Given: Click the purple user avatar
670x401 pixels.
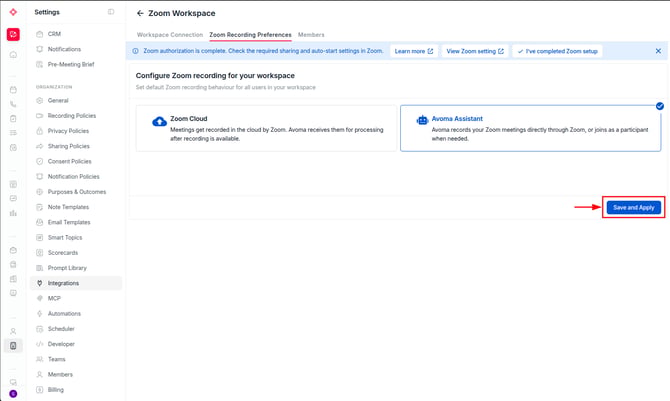Looking at the screenshot, I should (x=13, y=394).
